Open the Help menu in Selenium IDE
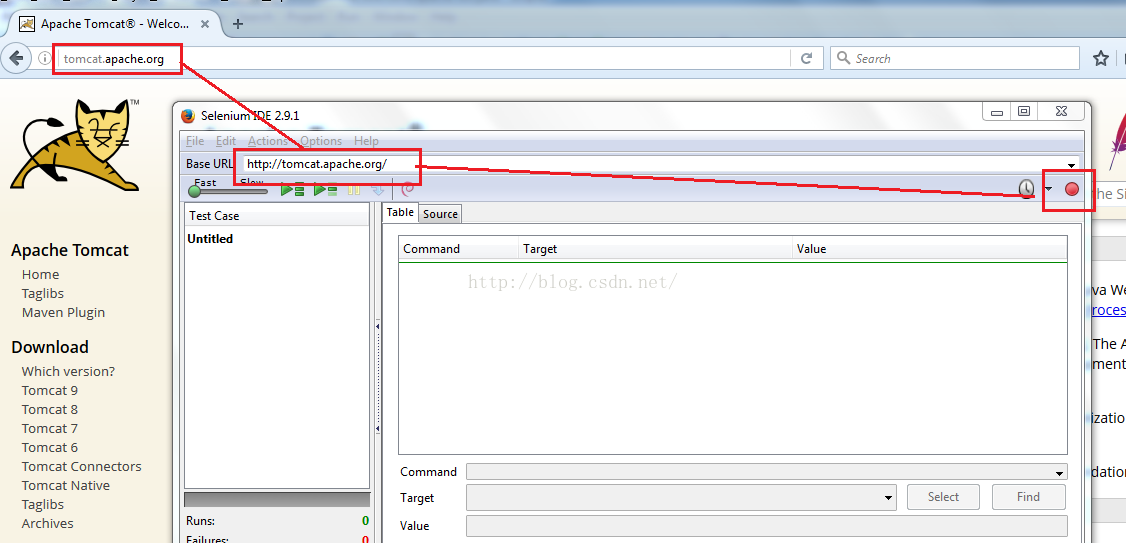The width and height of the screenshot is (1126, 543). (366, 141)
